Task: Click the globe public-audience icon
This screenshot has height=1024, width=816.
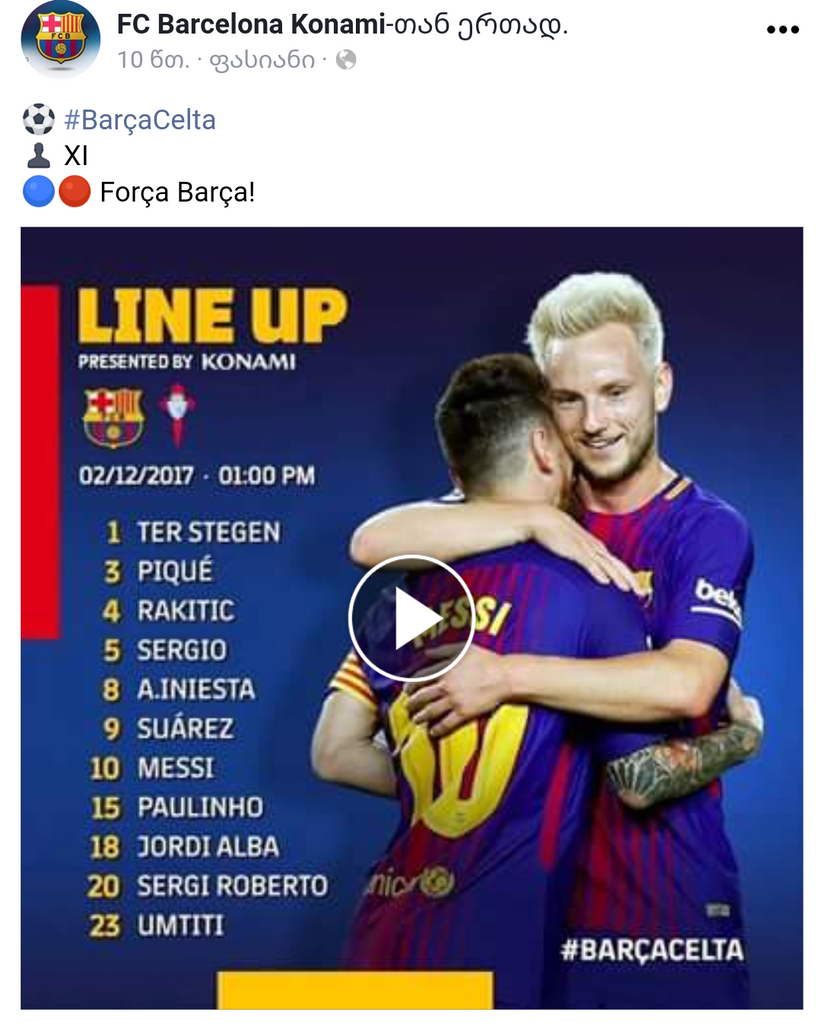Action: [x=346, y=60]
